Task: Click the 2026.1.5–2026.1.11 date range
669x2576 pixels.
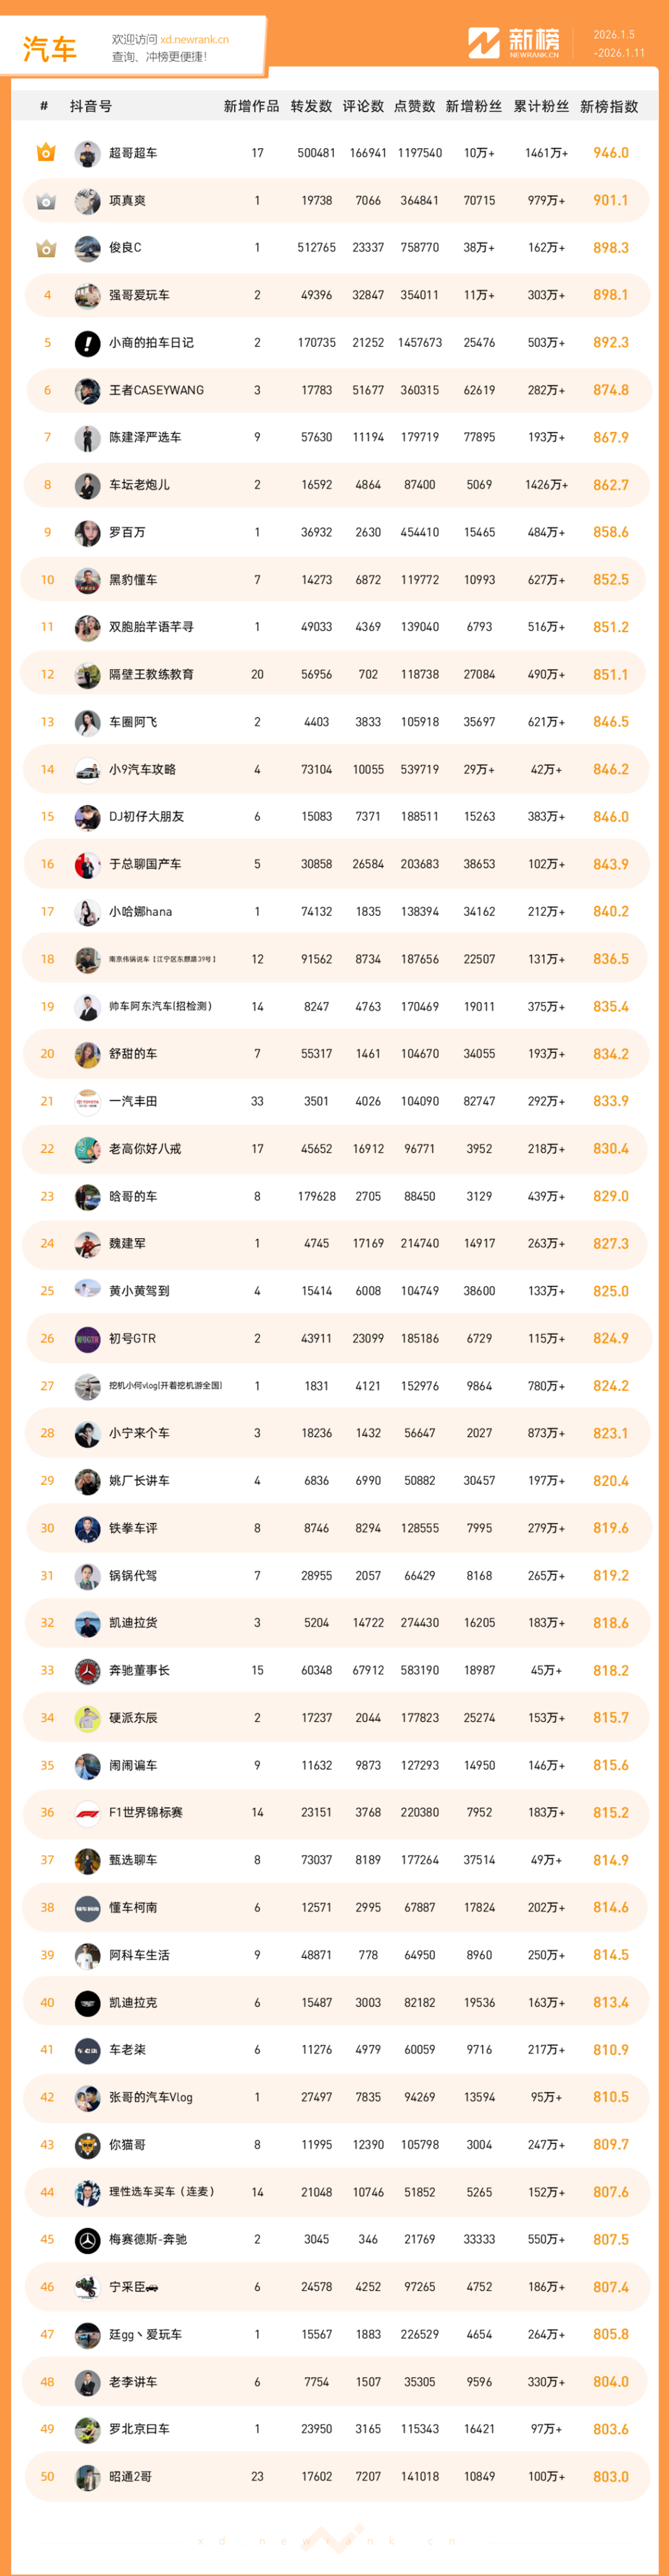Action: (619, 44)
